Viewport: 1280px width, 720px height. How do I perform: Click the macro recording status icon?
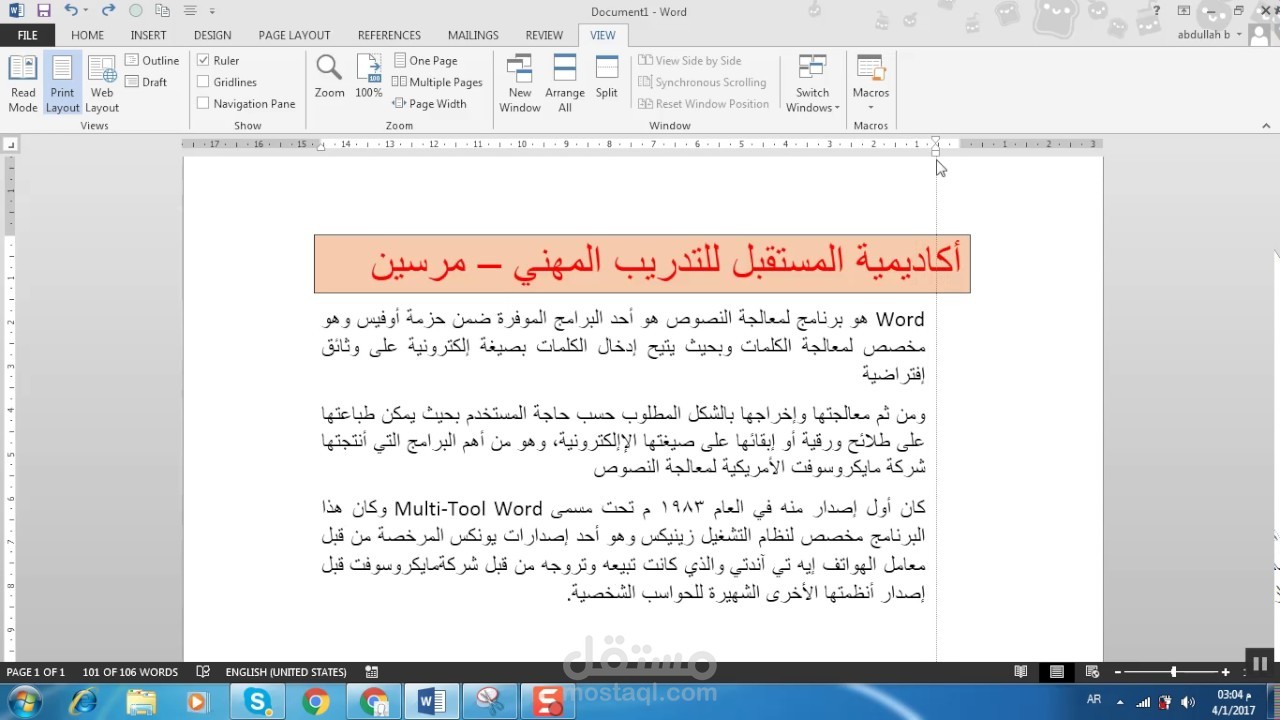pyautogui.click(x=372, y=672)
